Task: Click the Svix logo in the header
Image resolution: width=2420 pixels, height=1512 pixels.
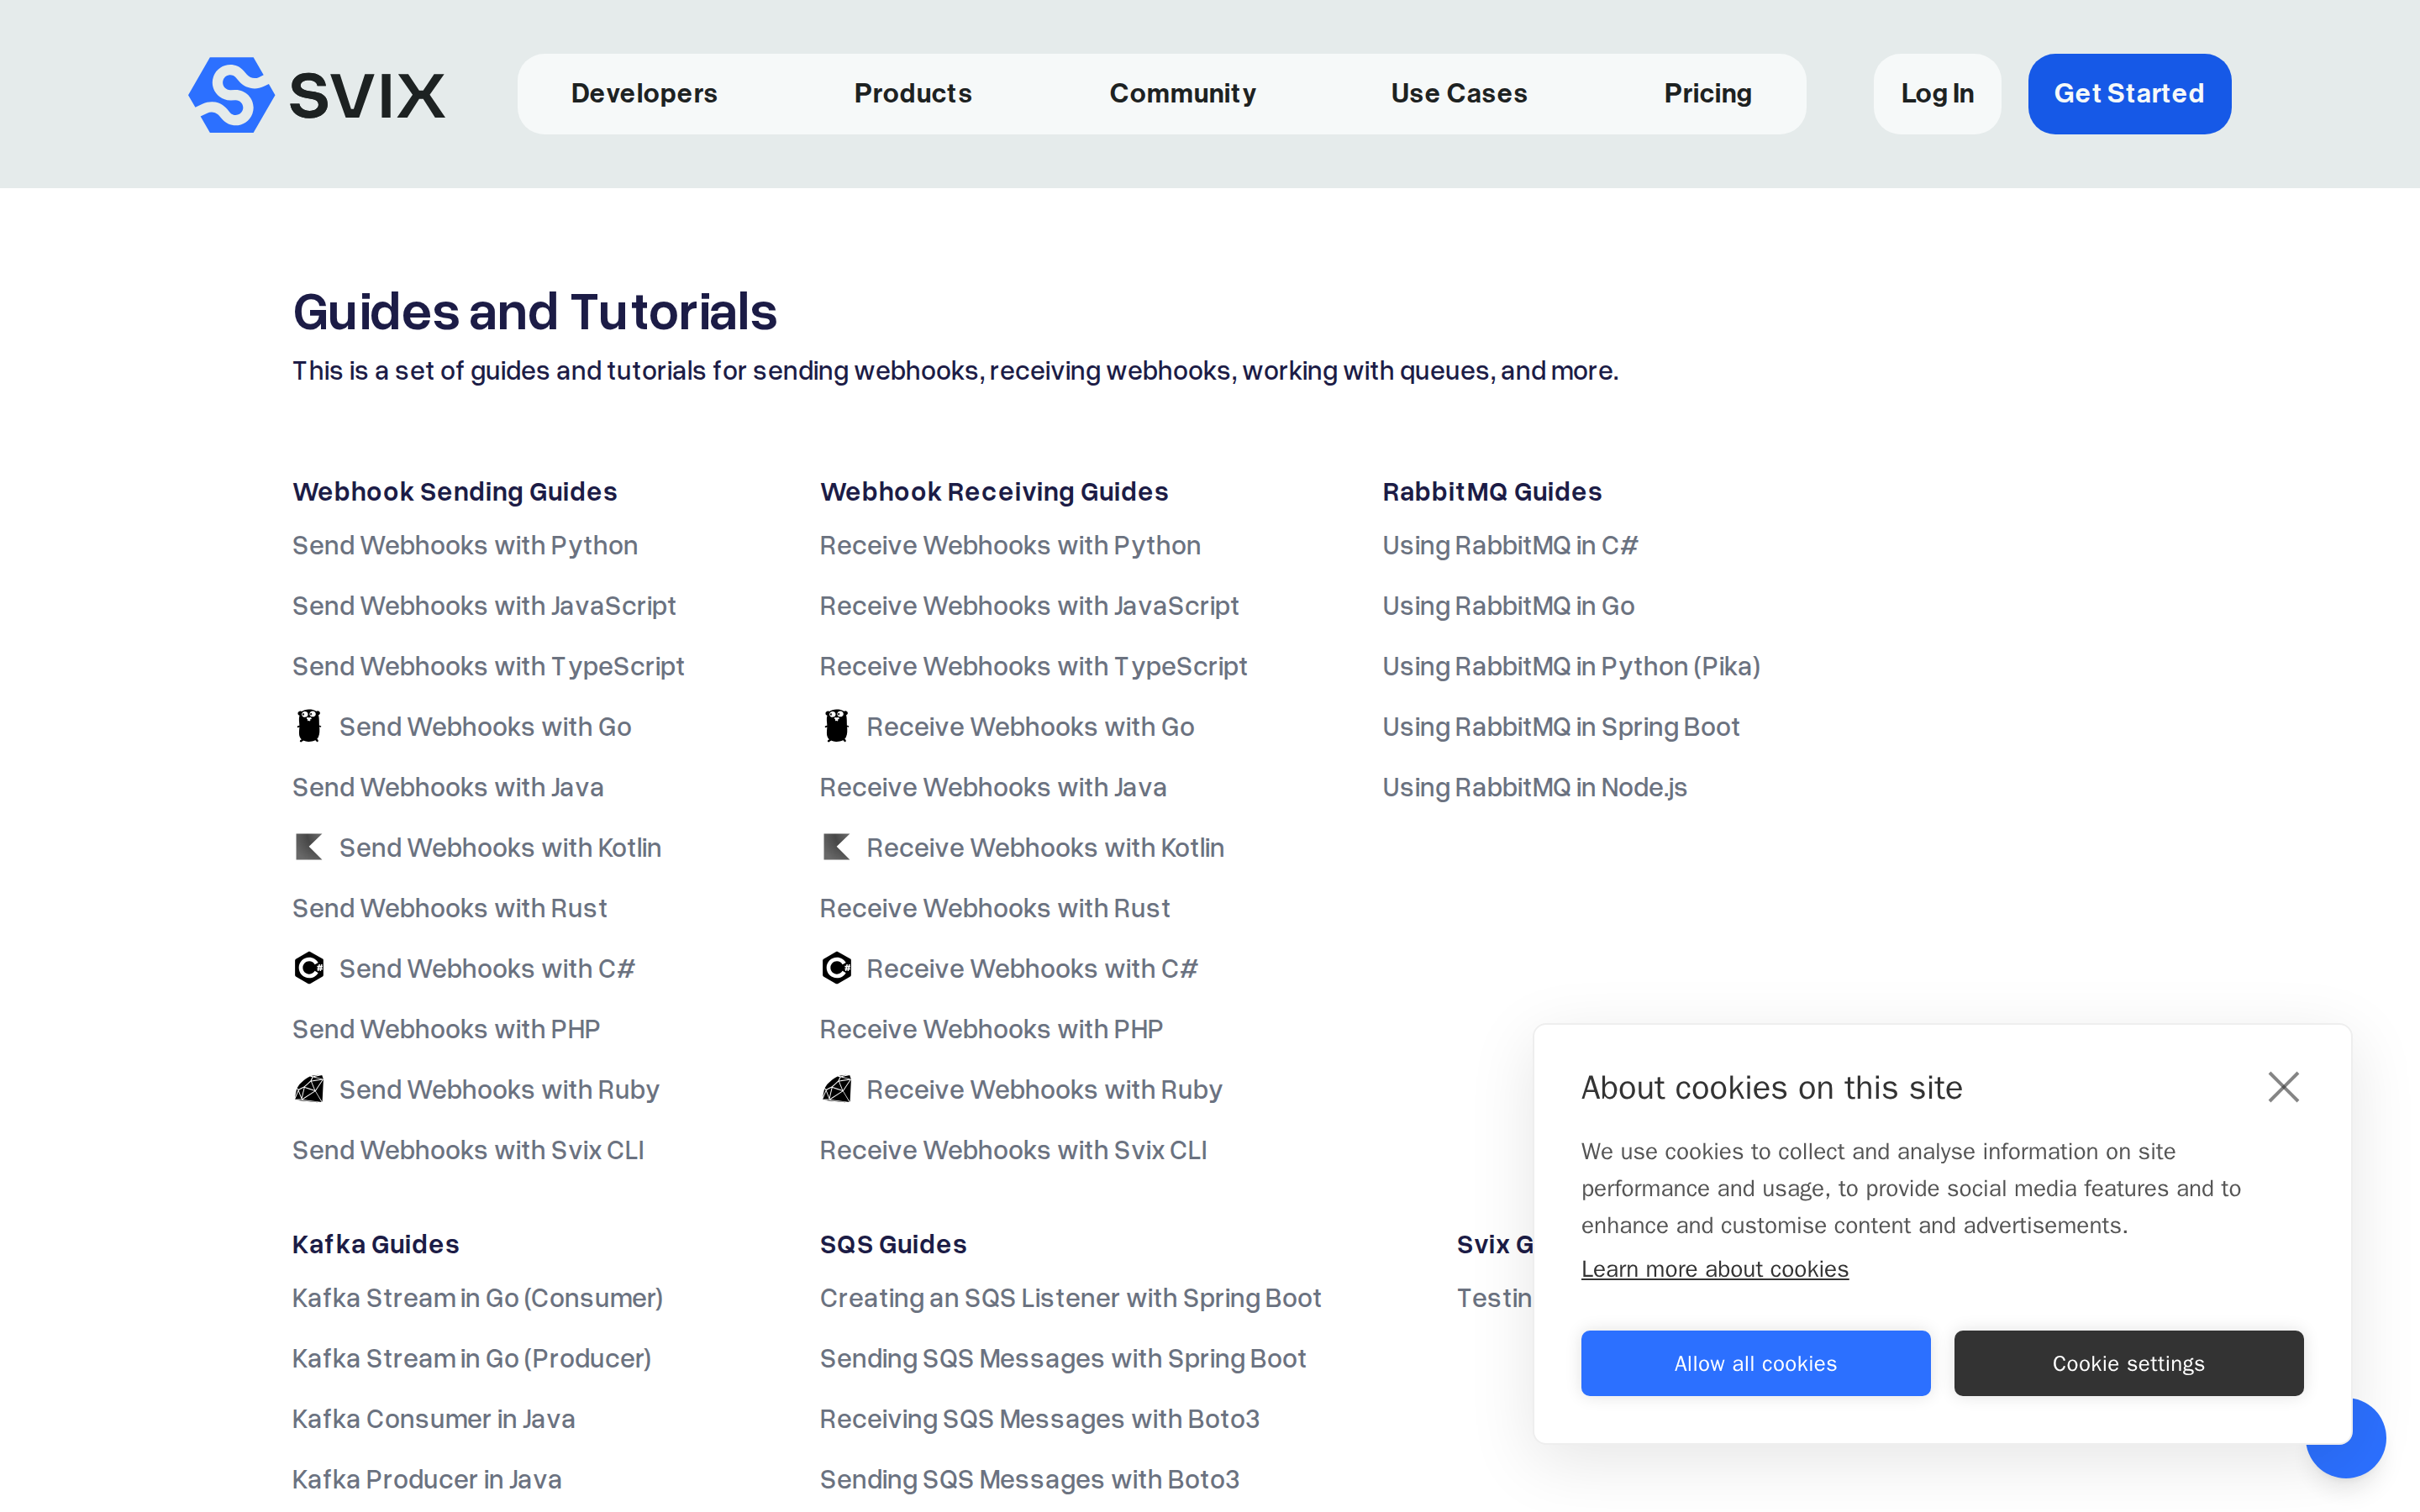Action: 317,94
